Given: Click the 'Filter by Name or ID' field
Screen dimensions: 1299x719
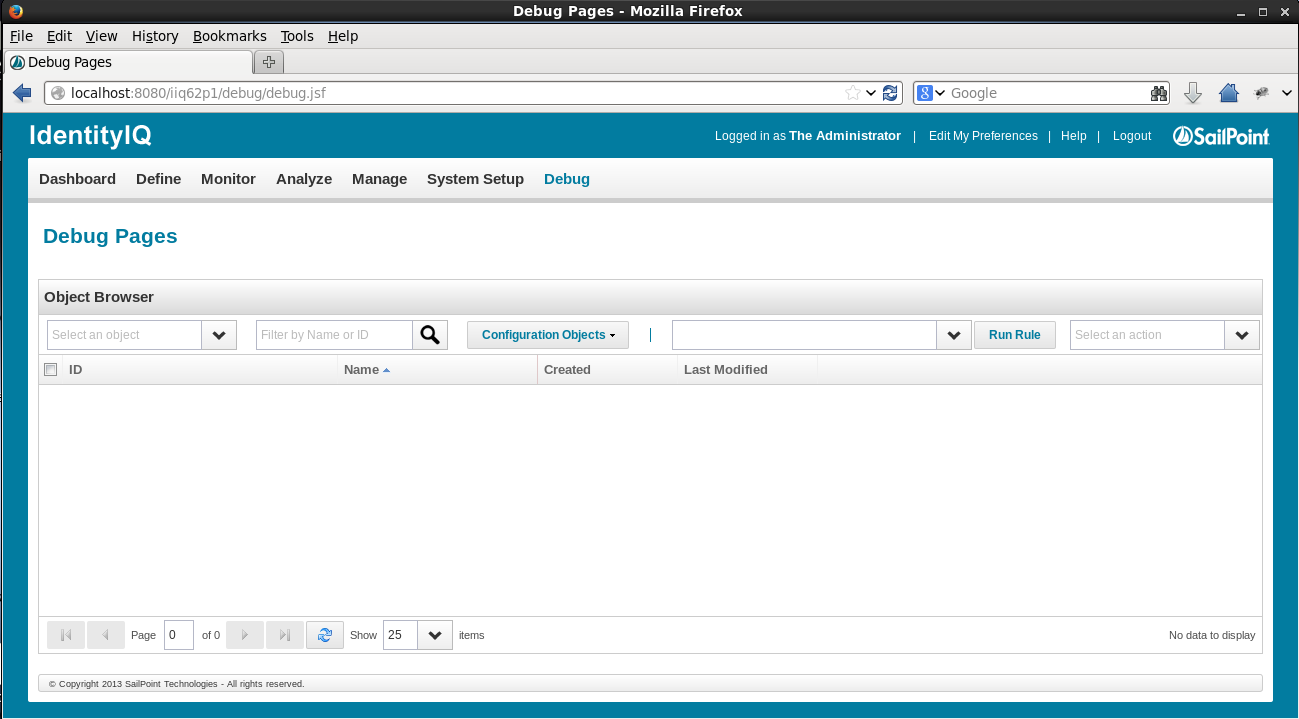Looking at the screenshot, I should click(334, 335).
